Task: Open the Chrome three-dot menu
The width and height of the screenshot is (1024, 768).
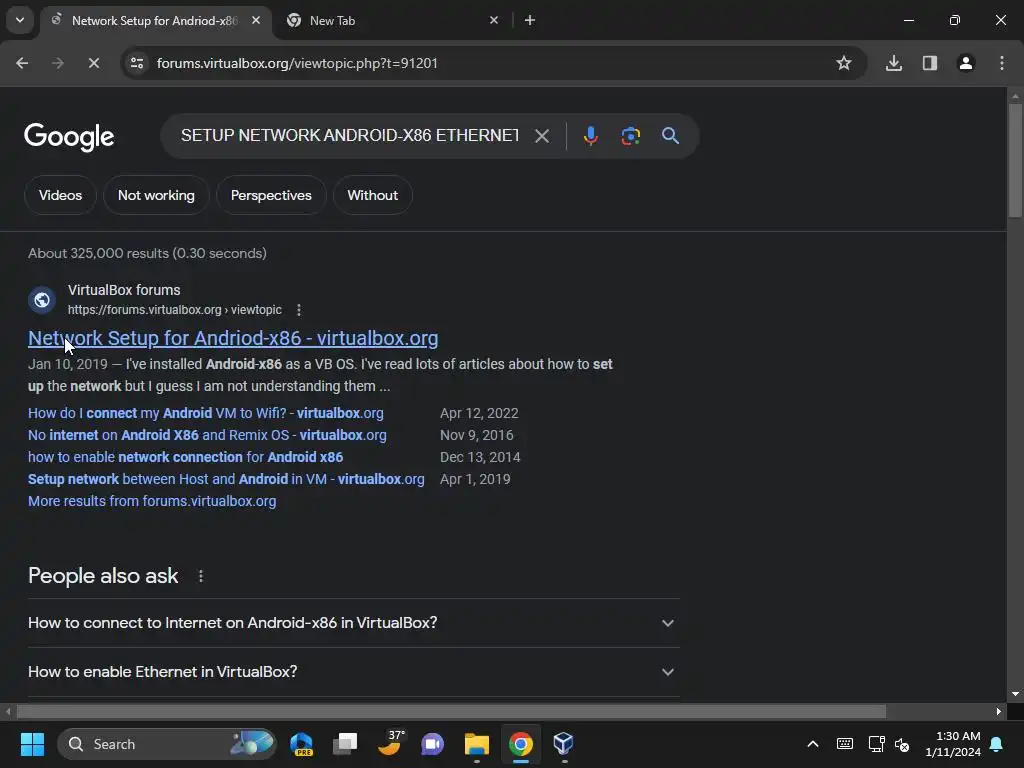Action: pyautogui.click(x=1002, y=63)
